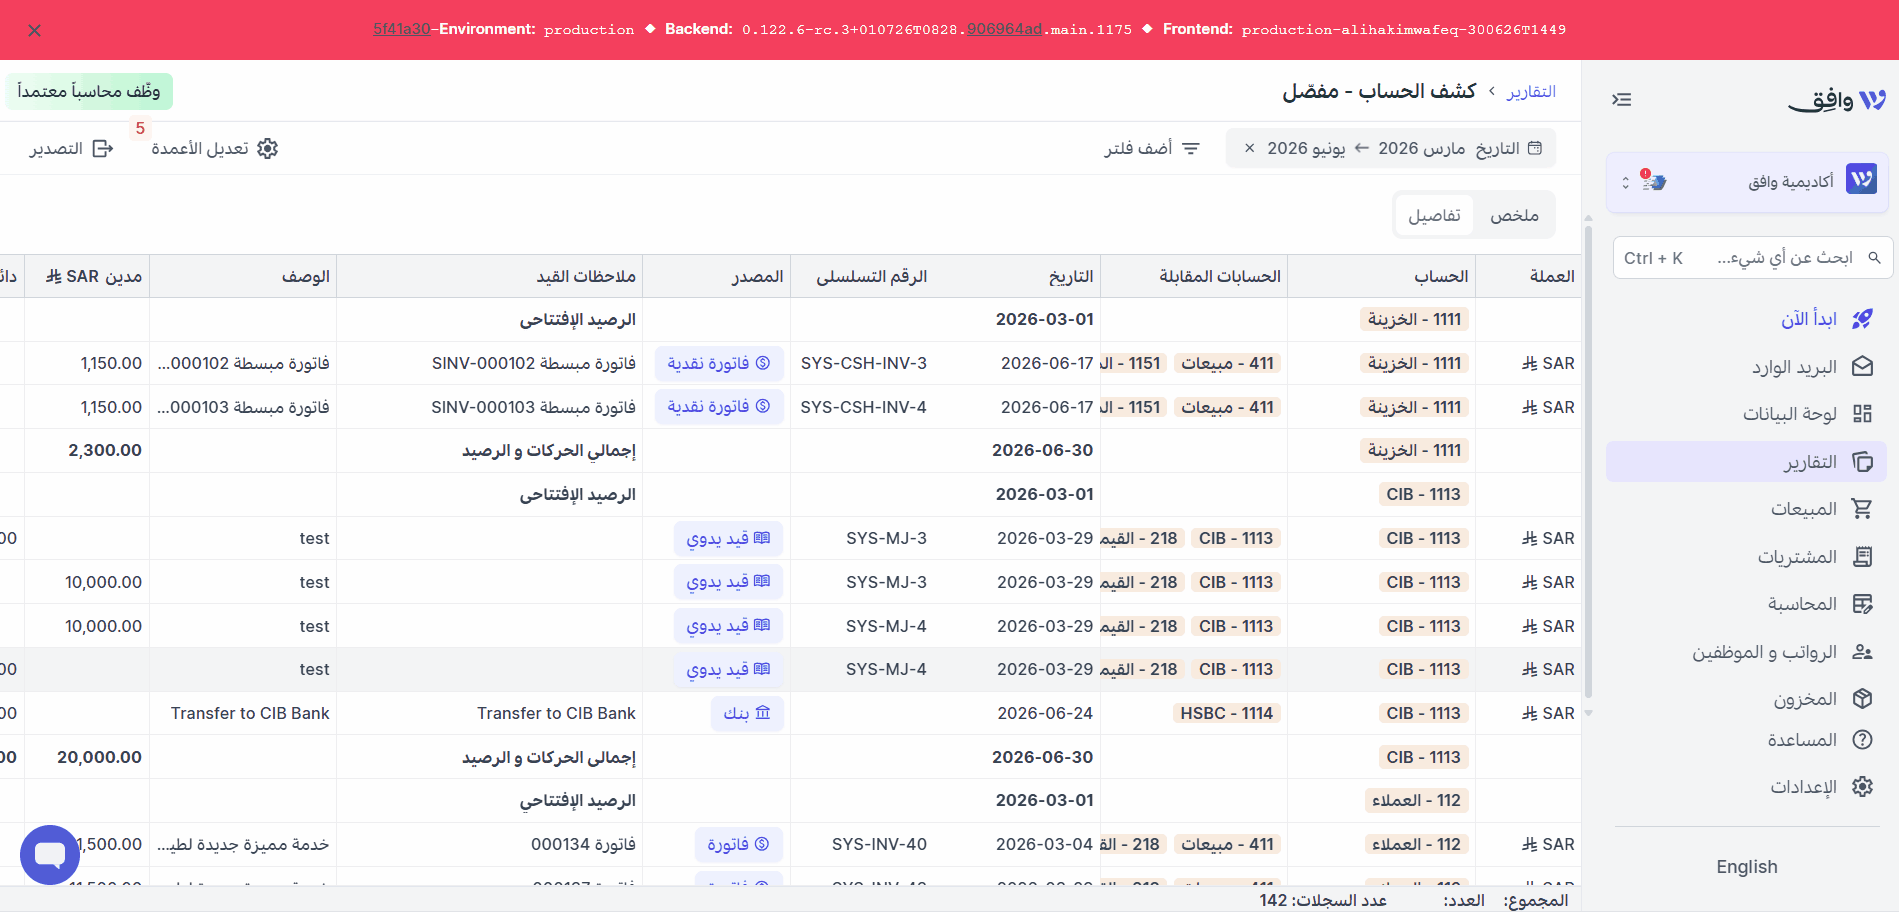Select التقارير in the sidebar
1899x912 pixels.
(1747, 462)
